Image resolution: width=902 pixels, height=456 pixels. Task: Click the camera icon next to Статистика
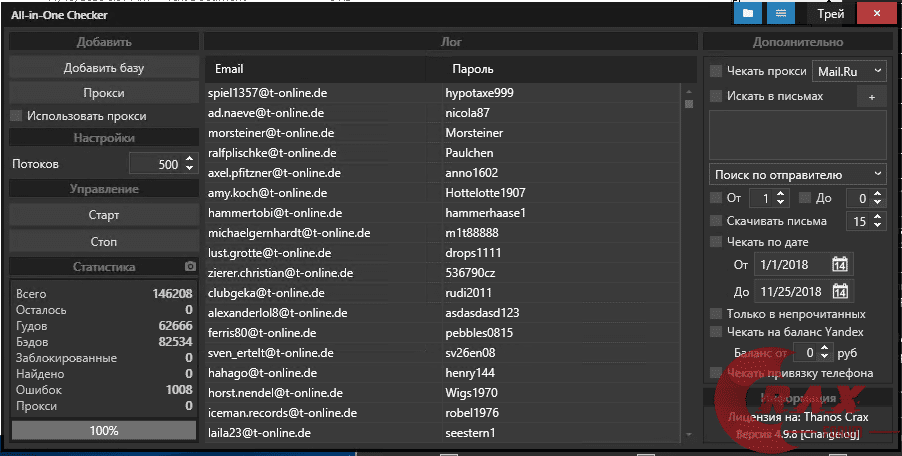[191, 267]
